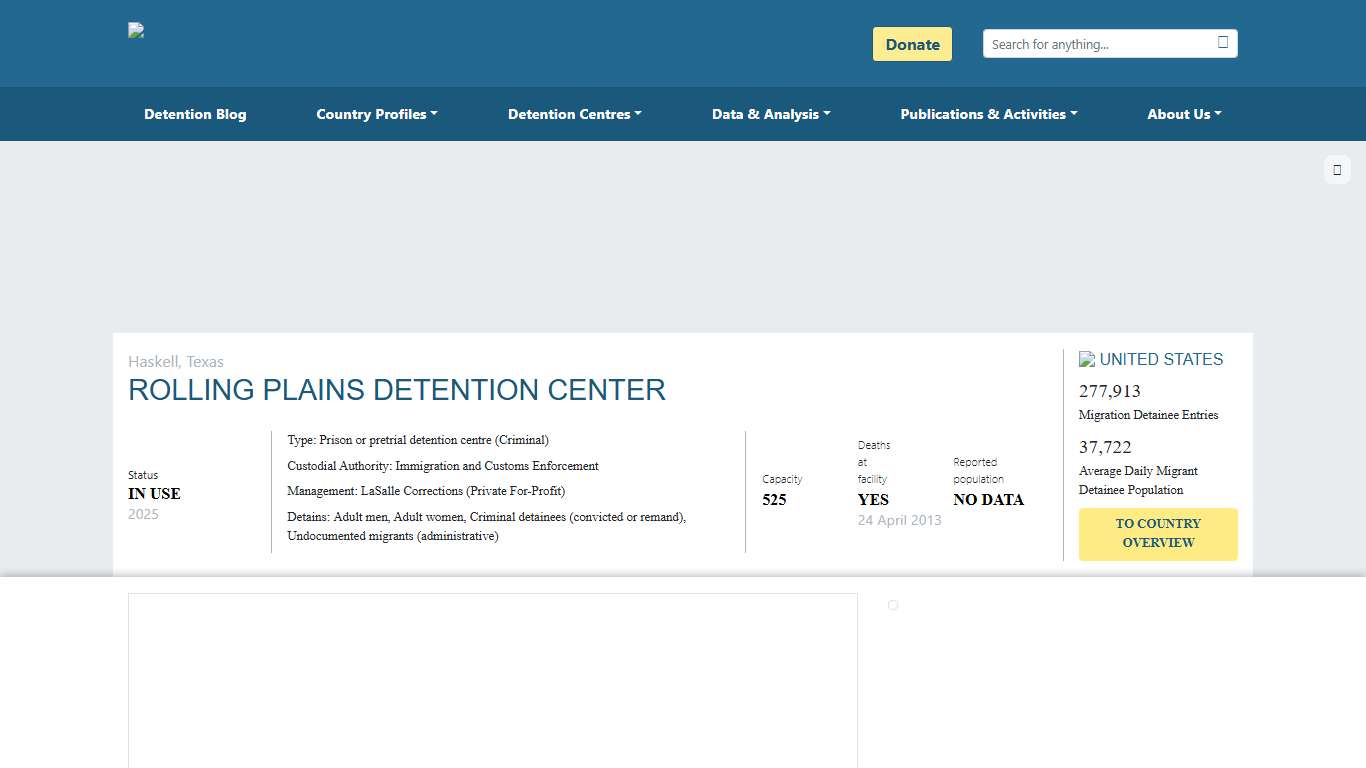Image resolution: width=1366 pixels, height=768 pixels.
Task: Click the TO COUNTRY OVERVIEW button
Action: pyautogui.click(x=1157, y=533)
